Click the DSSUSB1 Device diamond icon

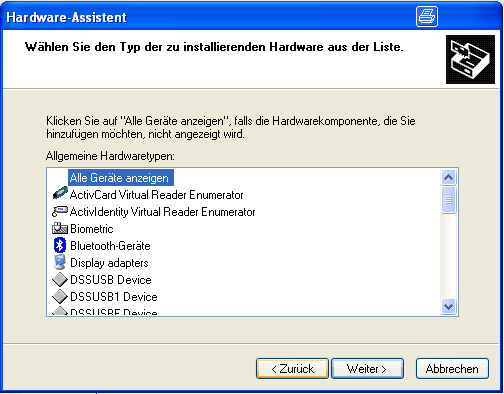[x=60, y=296]
